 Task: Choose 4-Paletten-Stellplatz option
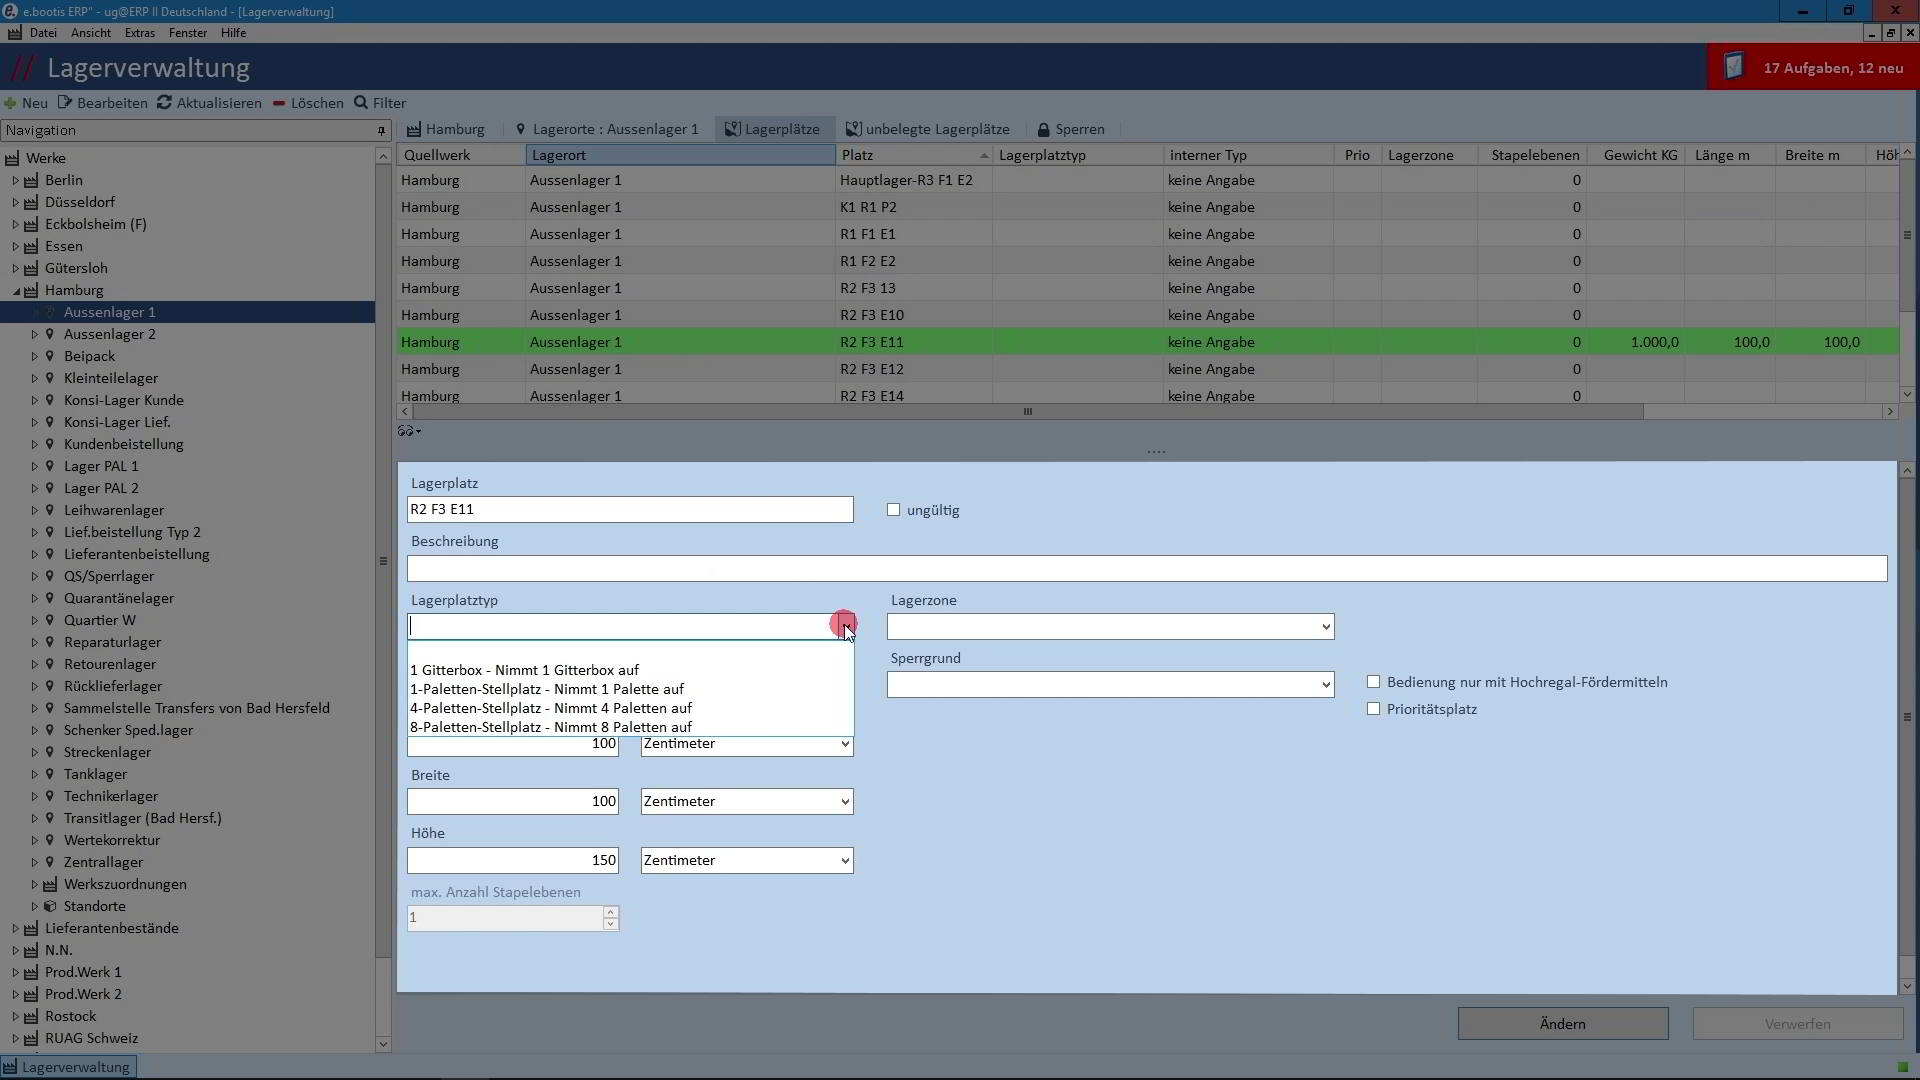pyautogui.click(x=630, y=708)
